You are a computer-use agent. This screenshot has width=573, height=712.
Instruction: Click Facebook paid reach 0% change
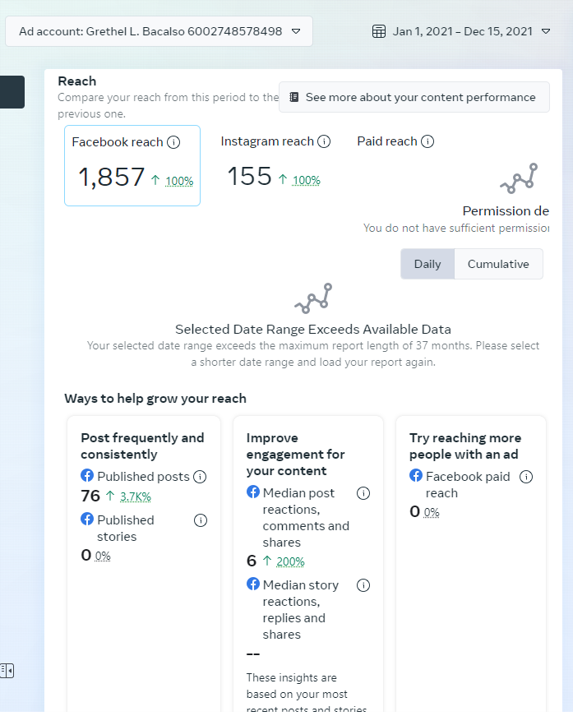click(431, 513)
